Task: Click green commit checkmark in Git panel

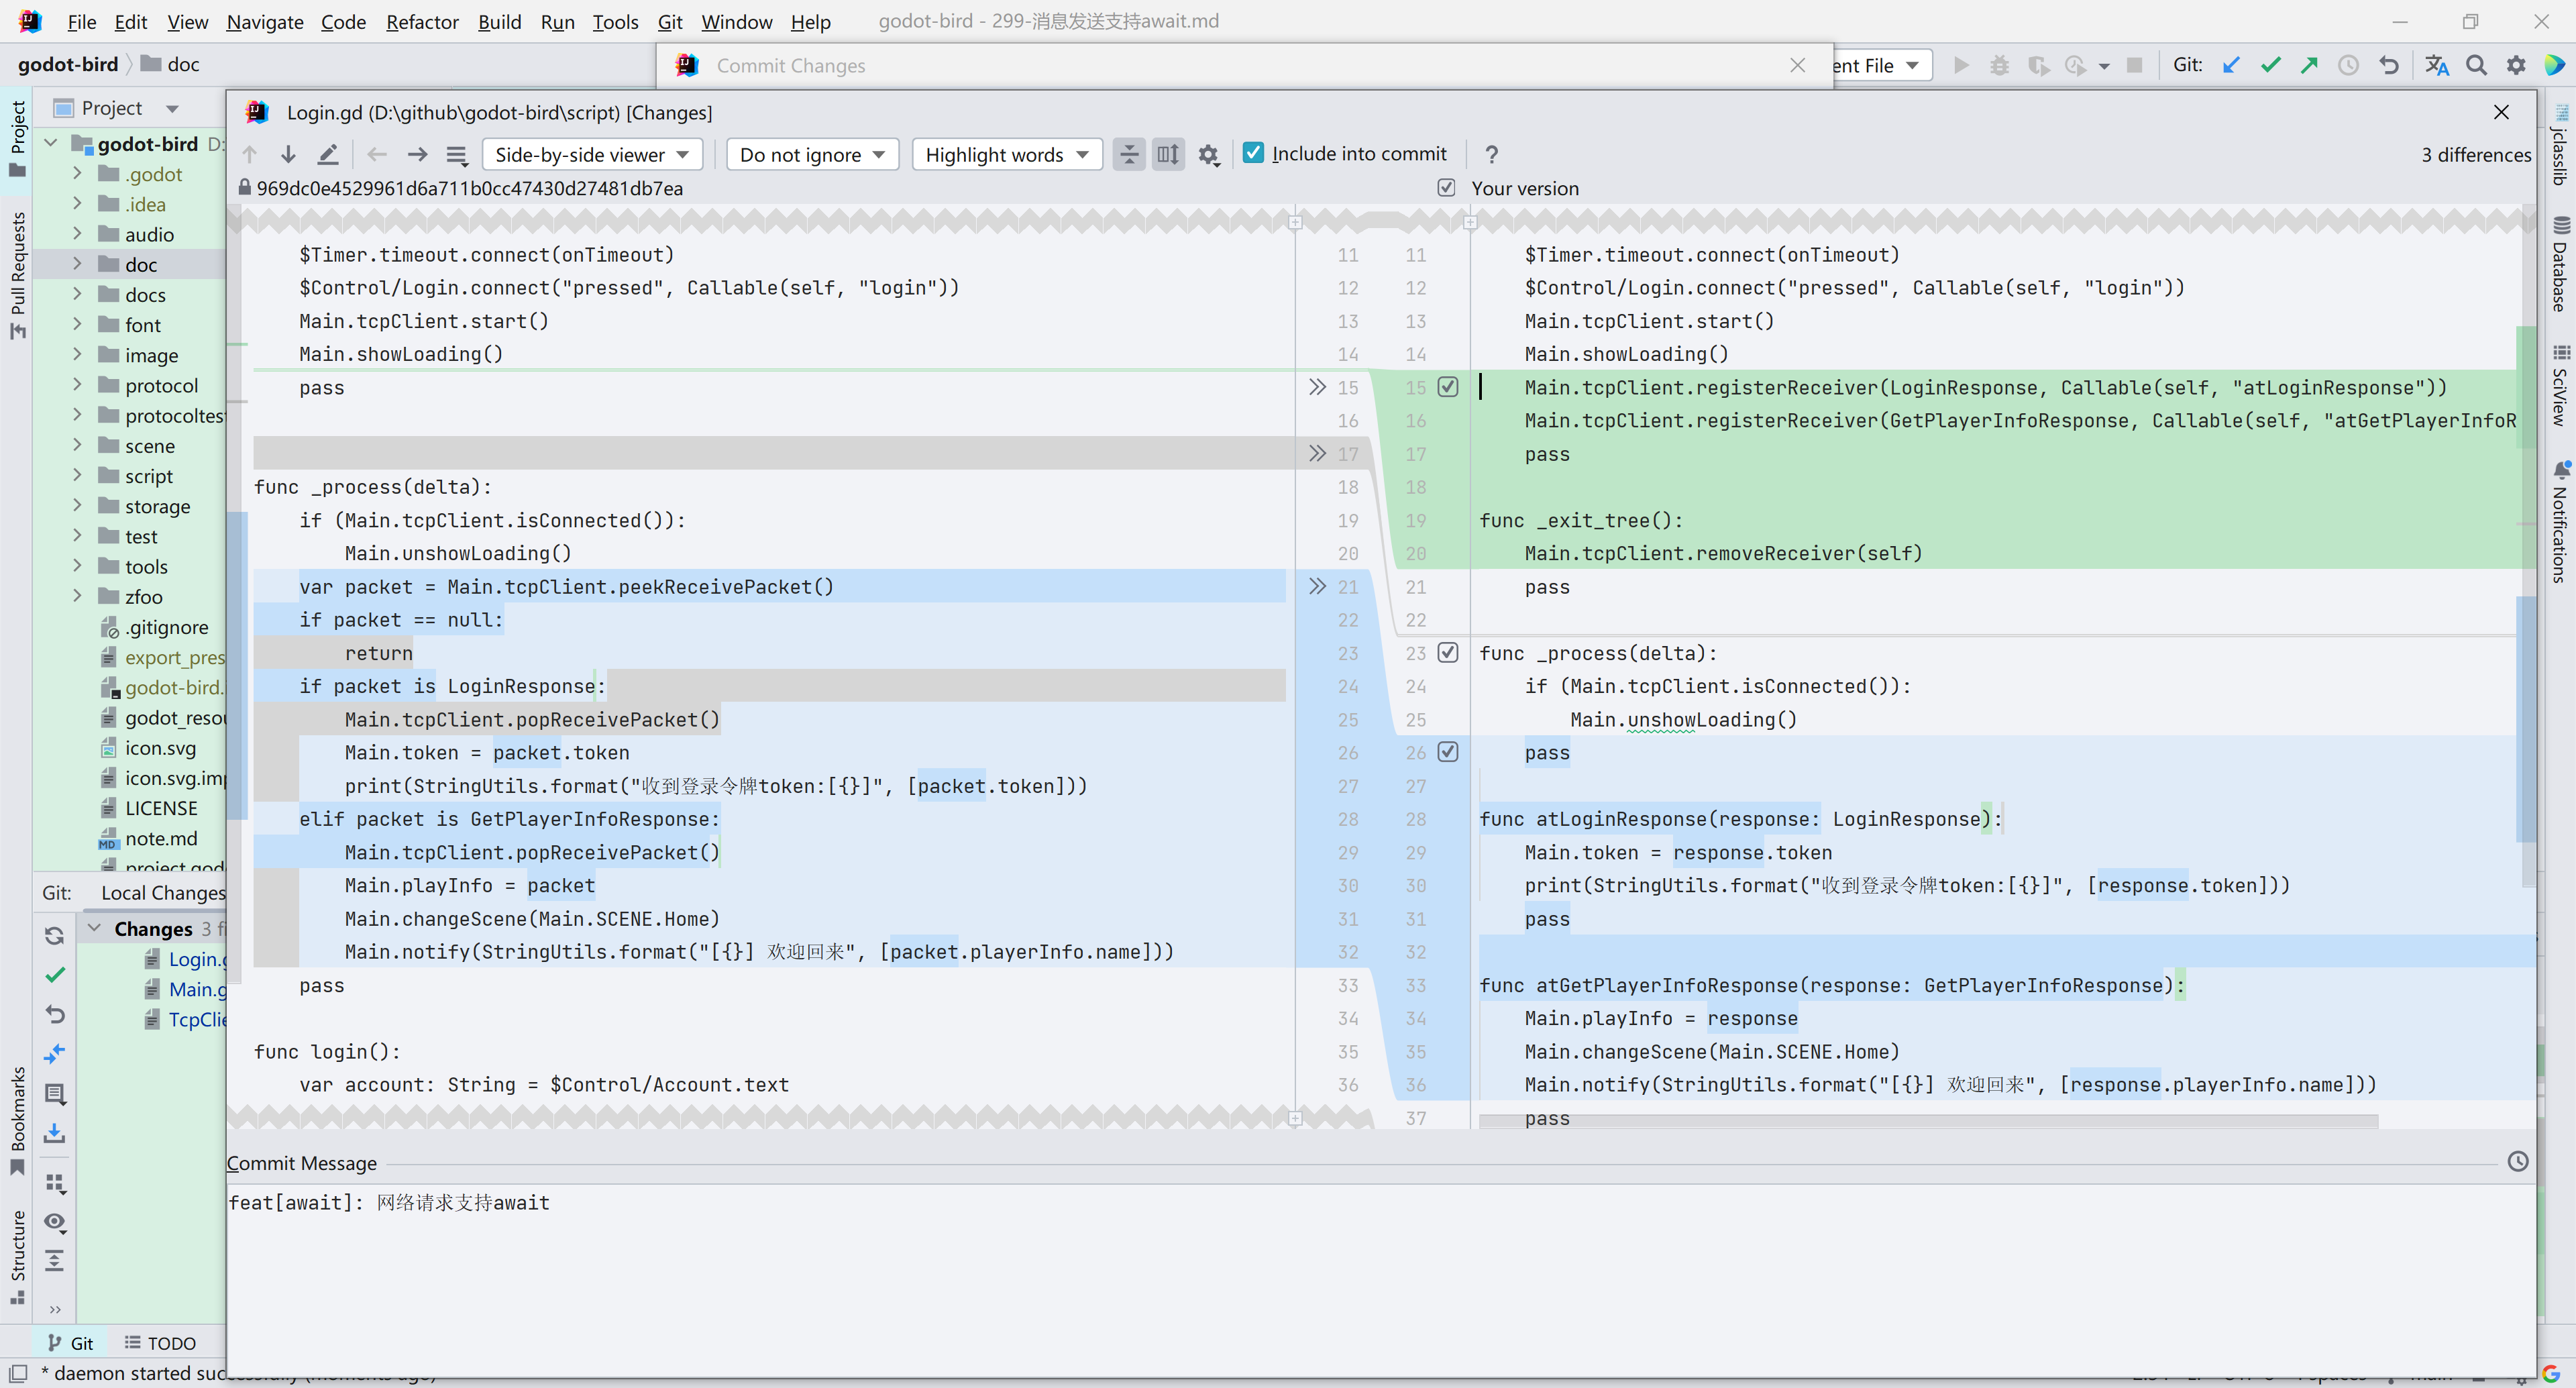Action: click(x=55, y=975)
